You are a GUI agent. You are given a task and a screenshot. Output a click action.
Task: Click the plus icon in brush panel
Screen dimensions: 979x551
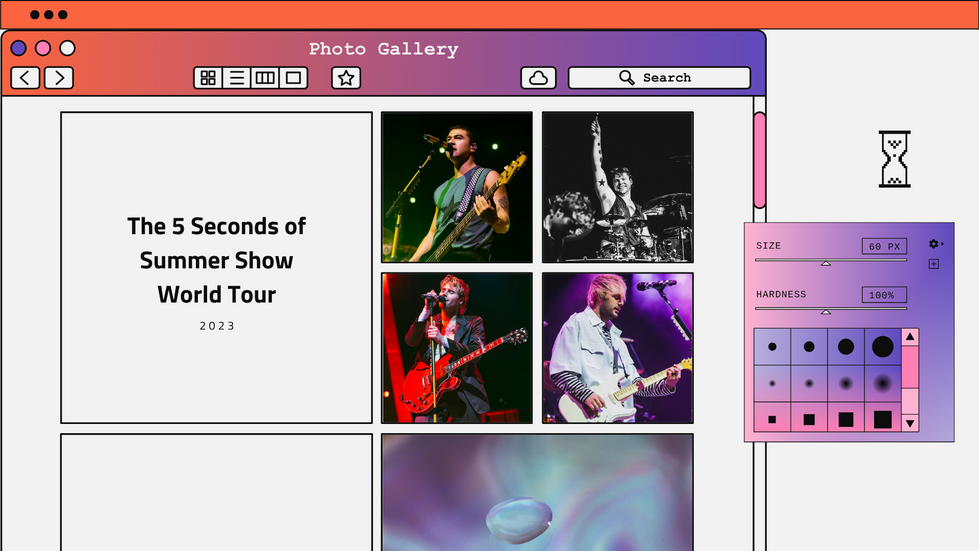(933, 264)
